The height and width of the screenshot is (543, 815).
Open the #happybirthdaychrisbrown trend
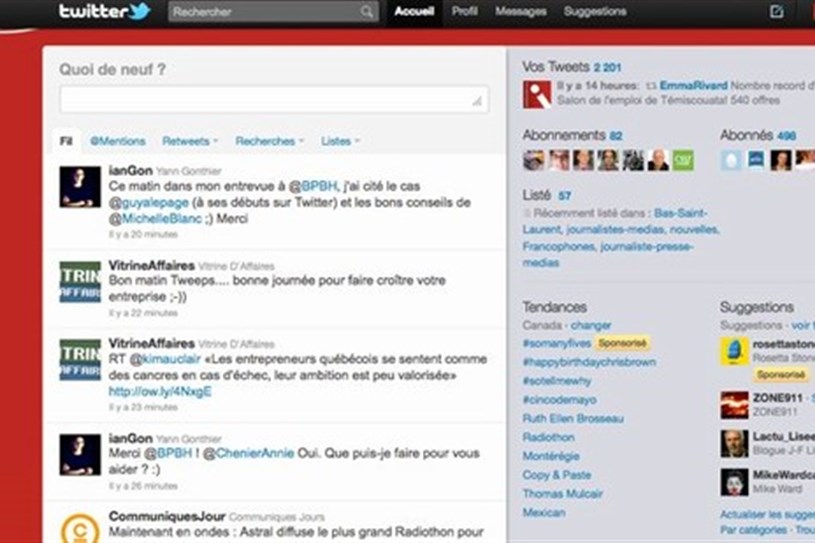tap(589, 362)
